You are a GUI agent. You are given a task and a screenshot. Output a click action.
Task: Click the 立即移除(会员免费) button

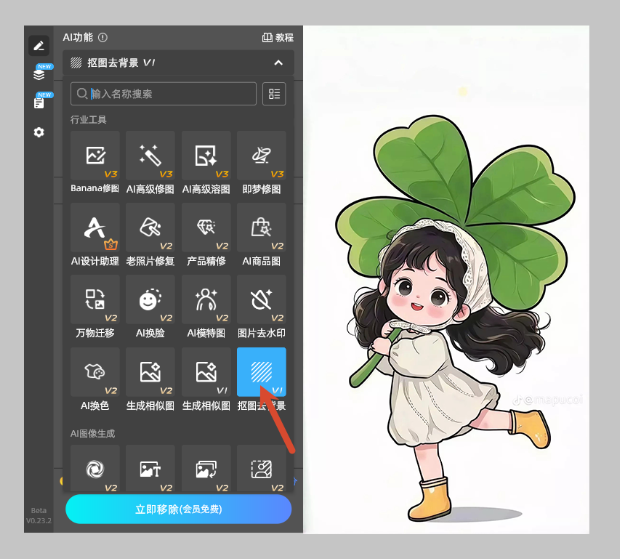click(x=178, y=509)
